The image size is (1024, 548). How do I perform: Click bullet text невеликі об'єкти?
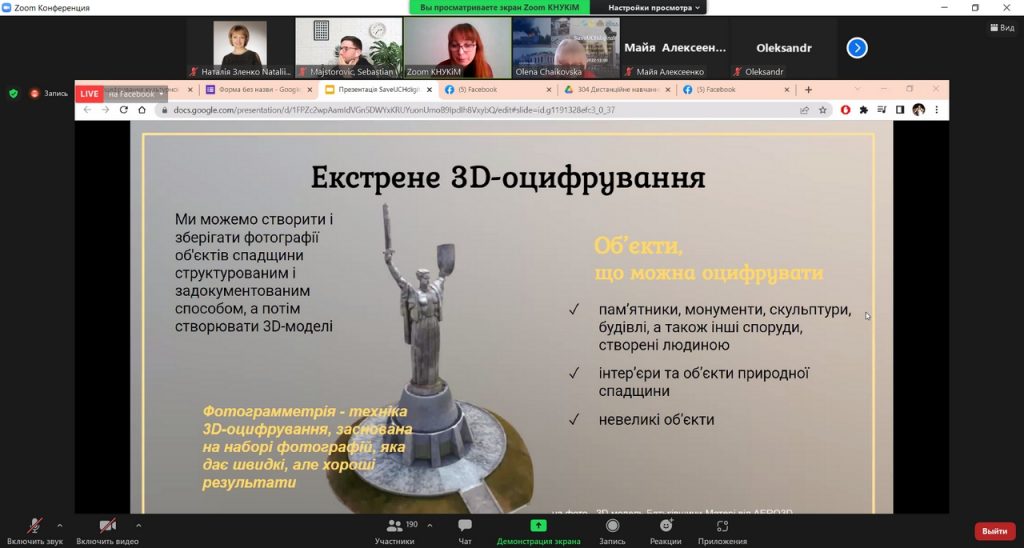point(656,420)
